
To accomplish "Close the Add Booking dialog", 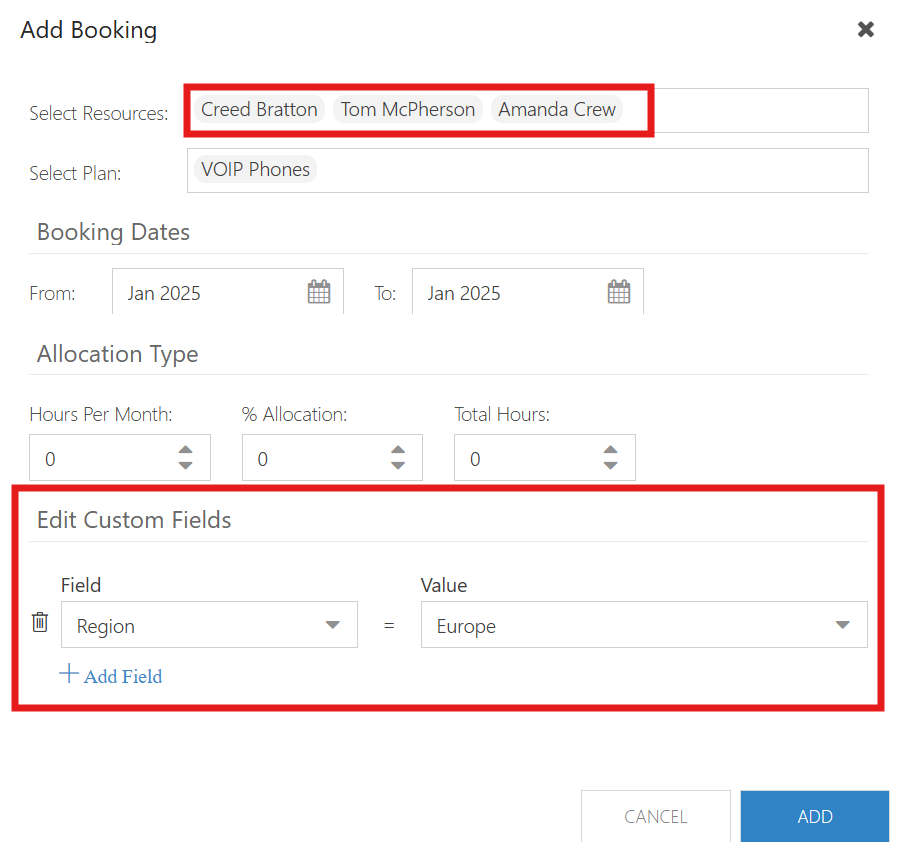I will point(866,29).
